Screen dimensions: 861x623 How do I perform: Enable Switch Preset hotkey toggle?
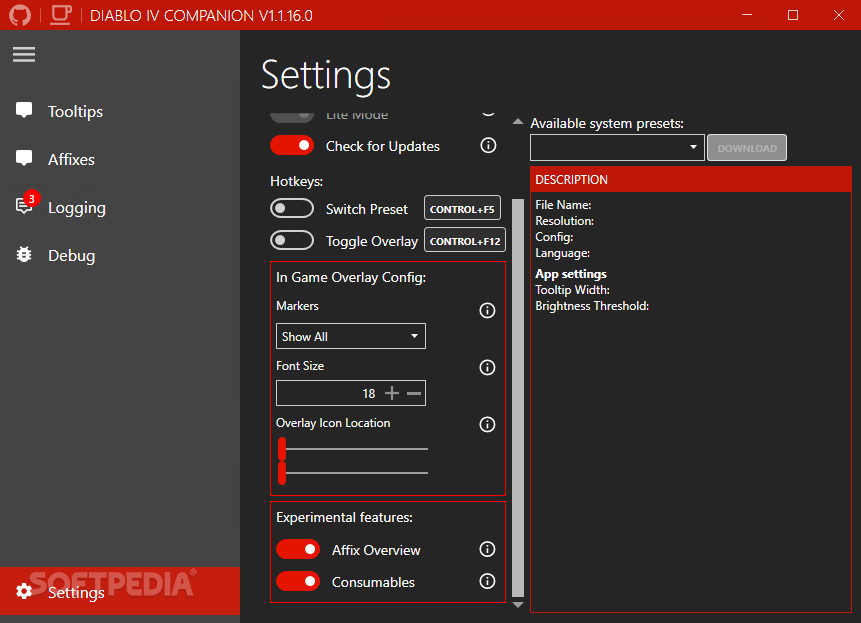coord(292,209)
